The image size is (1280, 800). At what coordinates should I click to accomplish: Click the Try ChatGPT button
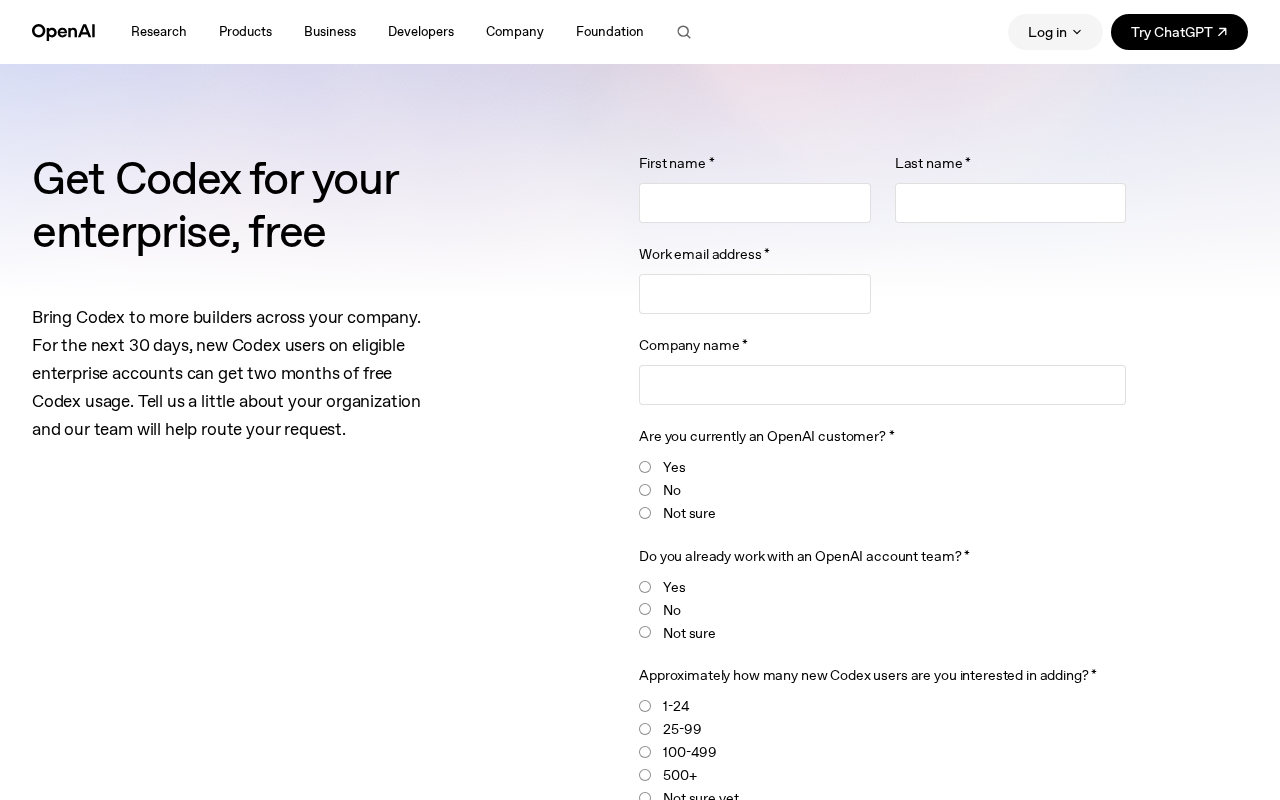(1179, 32)
